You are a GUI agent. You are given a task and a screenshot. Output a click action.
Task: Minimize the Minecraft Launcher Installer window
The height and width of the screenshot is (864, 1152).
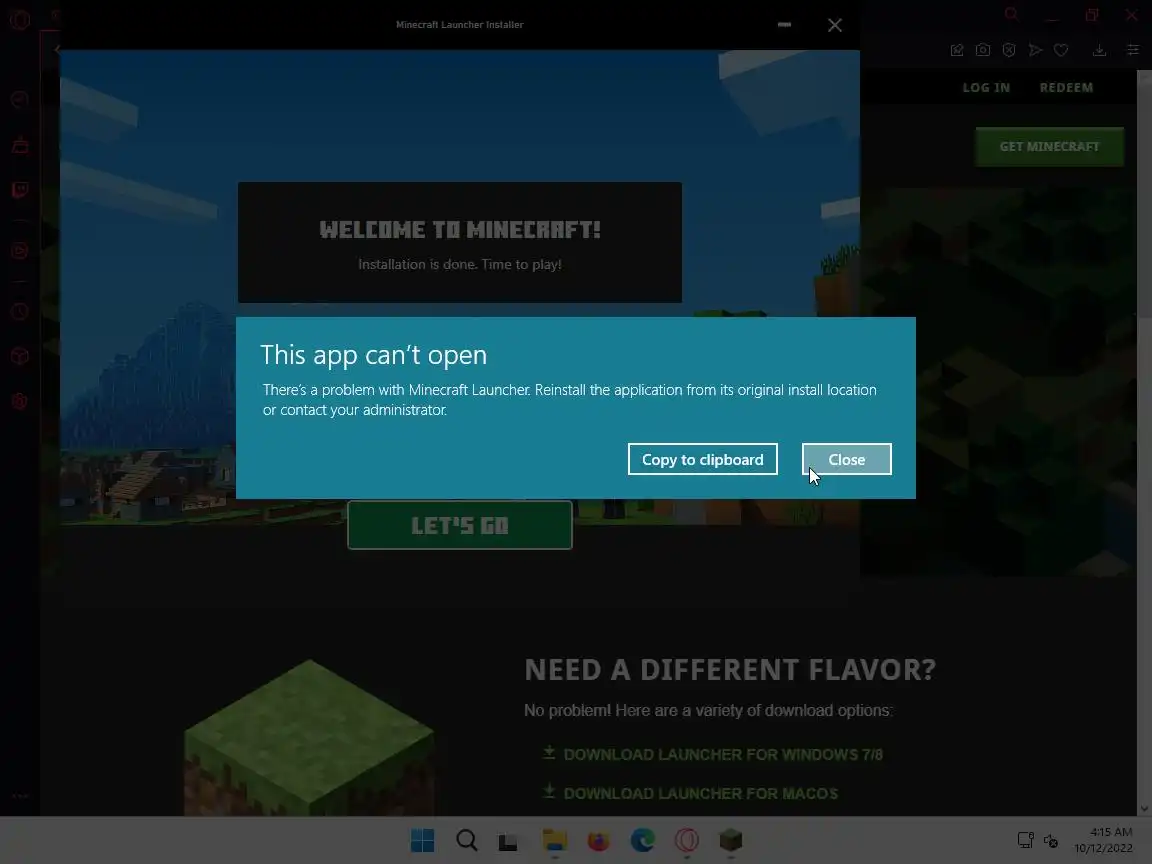click(x=785, y=25)
